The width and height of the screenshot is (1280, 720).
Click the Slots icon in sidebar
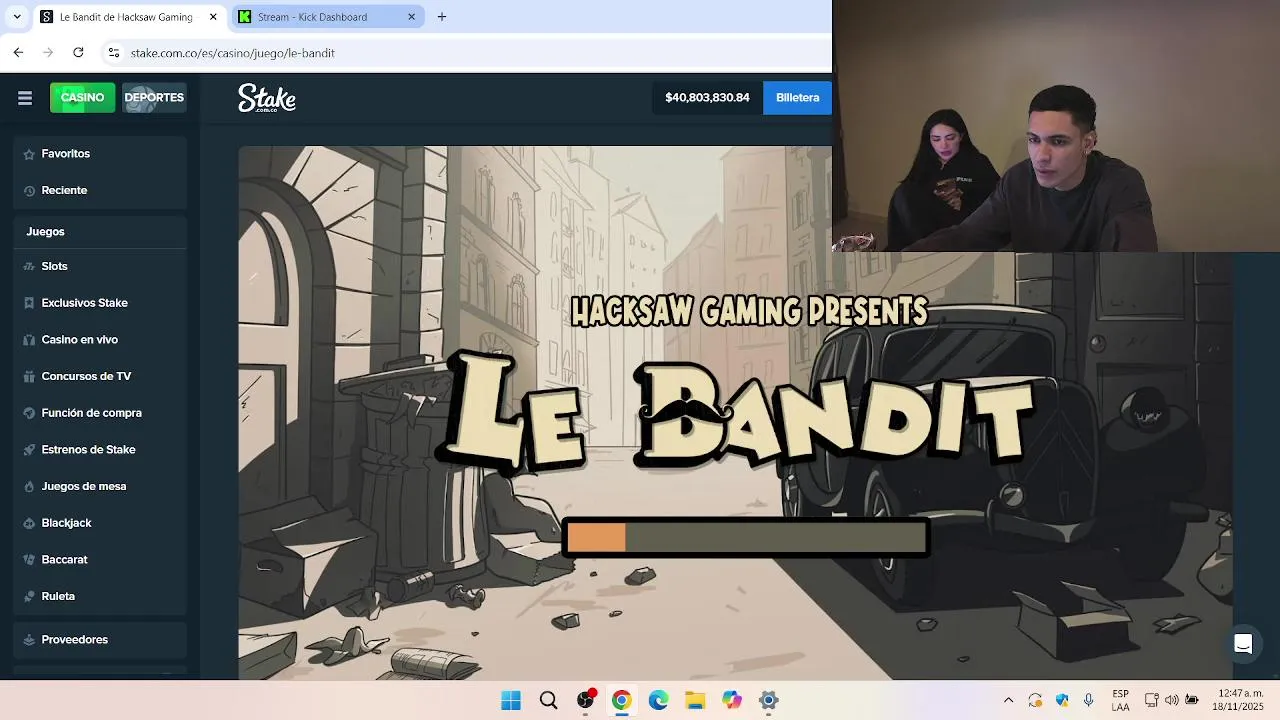tap(29, 267)
